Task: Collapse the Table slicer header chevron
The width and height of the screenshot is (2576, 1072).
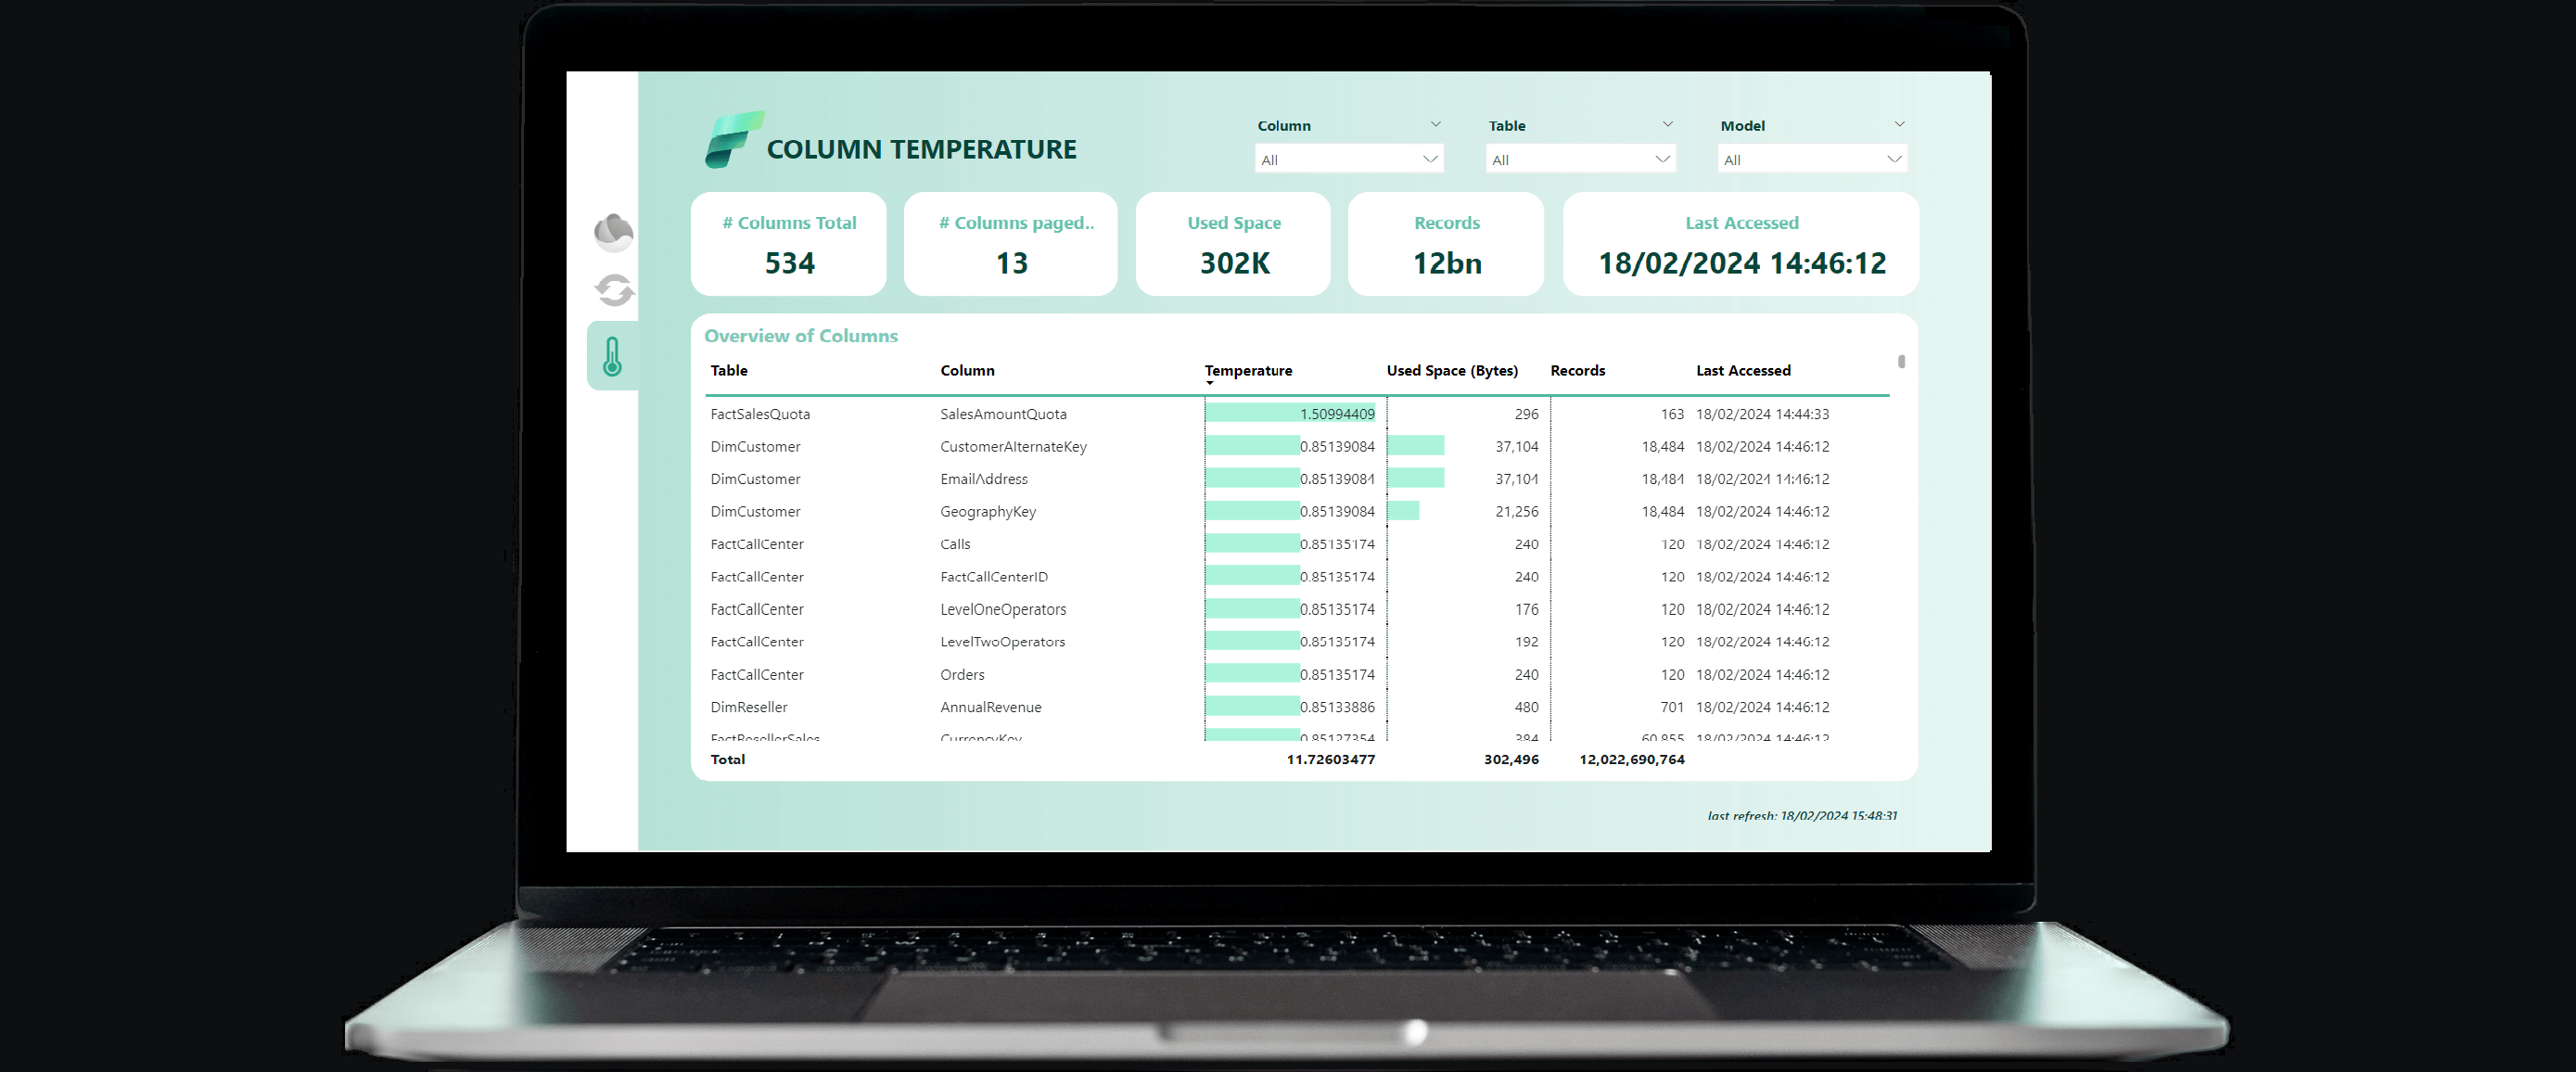Action: [x=1667, y=125]
